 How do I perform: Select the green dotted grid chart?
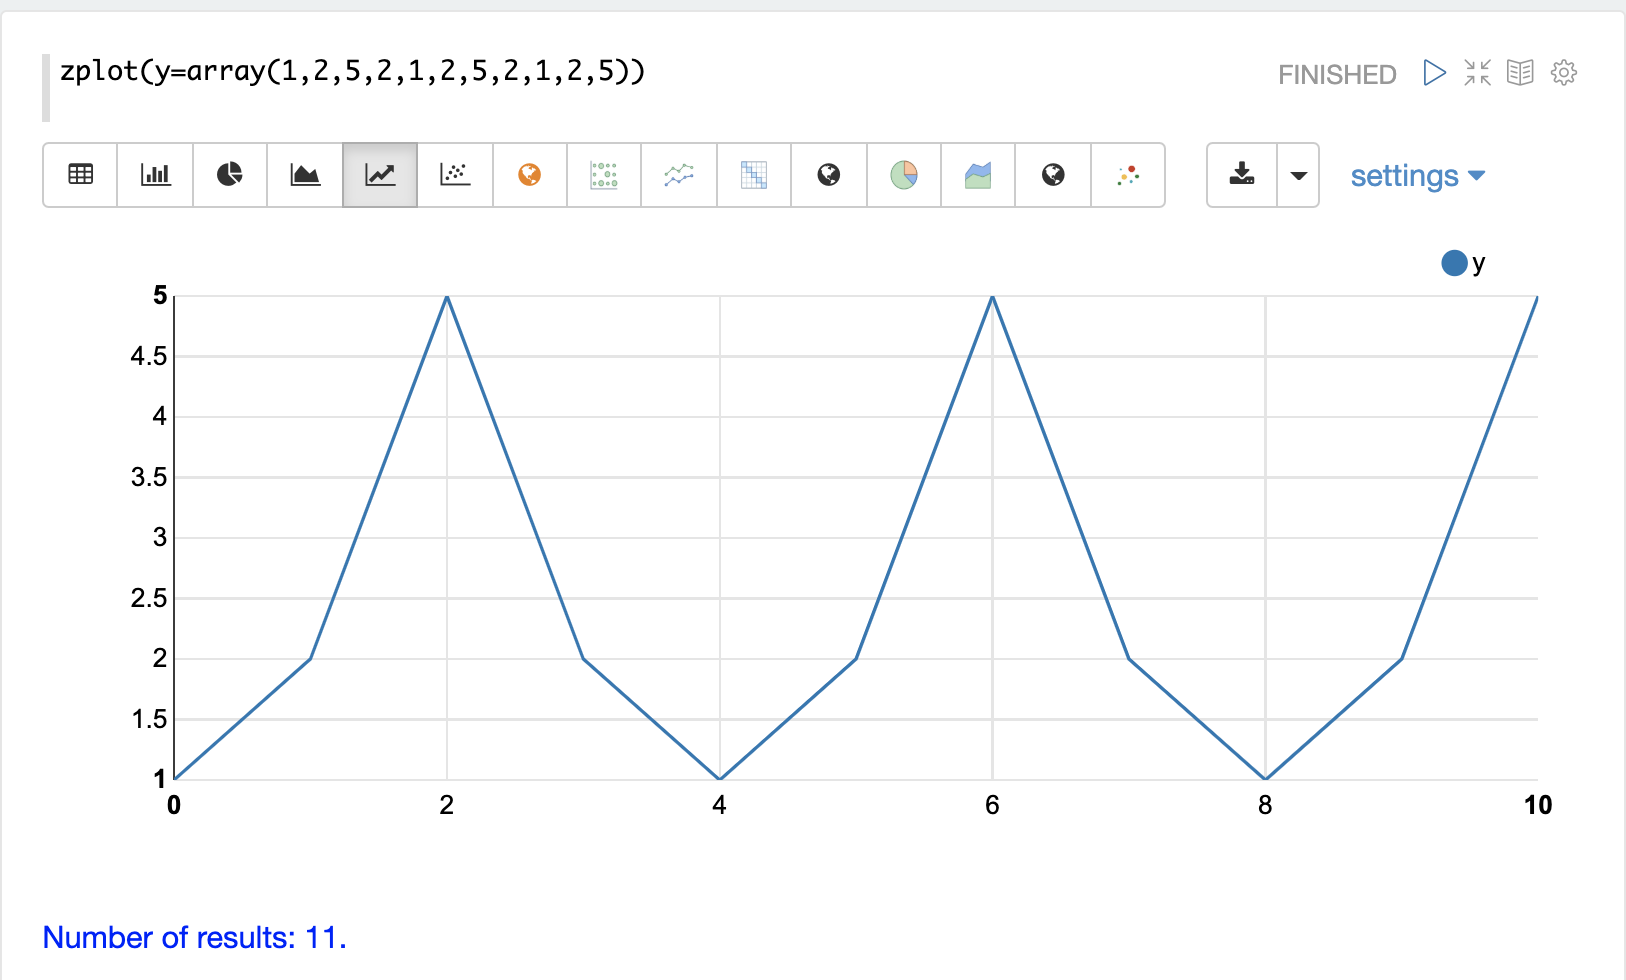click(x=604, y=175)
